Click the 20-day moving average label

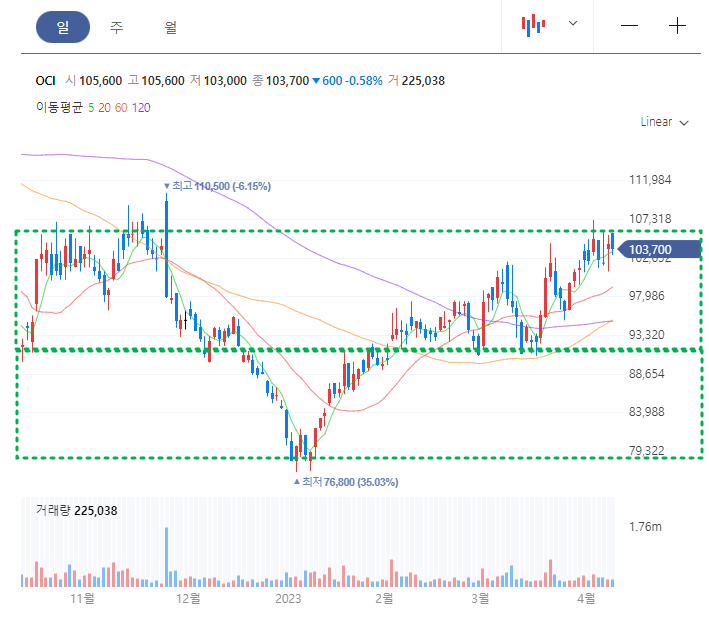pyautogui.click(x=104, y=108)
